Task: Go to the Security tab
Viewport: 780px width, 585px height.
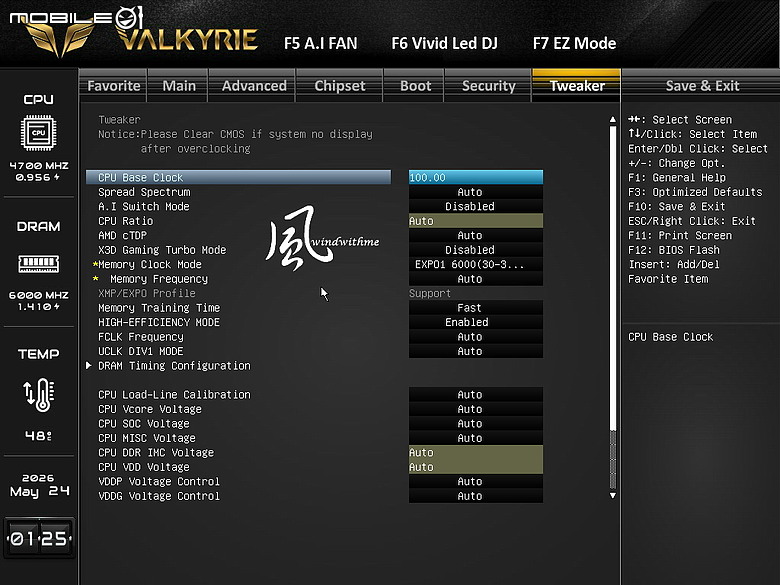Action: click(488, 86)
